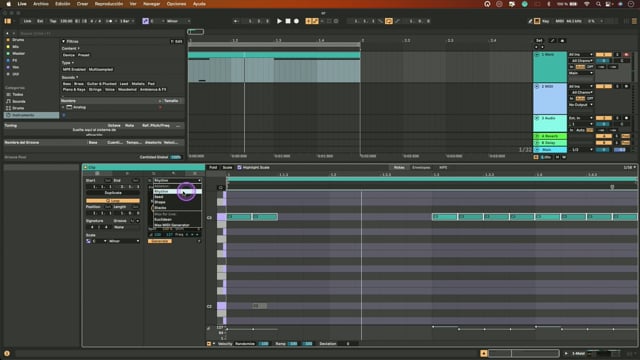
Task: Open the Crear menu
Action: tap(82, 4)
